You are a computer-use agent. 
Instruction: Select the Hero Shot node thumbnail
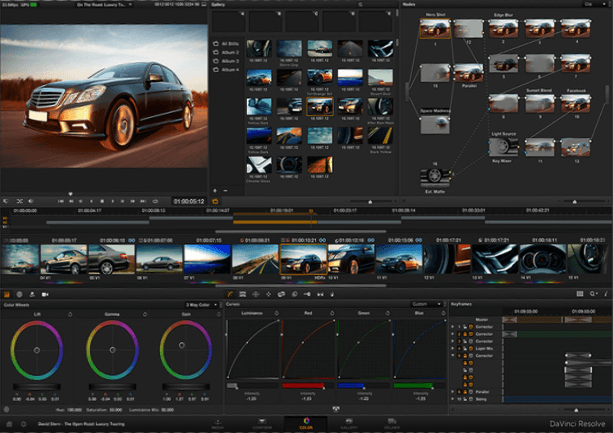(435, 29)
